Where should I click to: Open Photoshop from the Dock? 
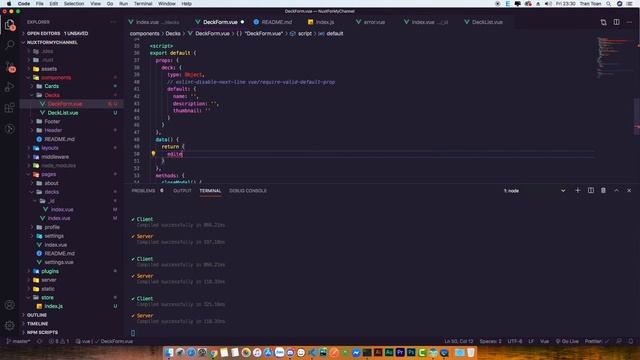411,352
